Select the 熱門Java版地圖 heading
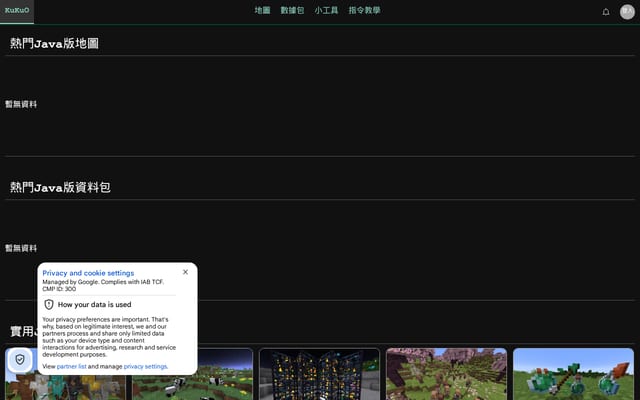 (54, 43)
